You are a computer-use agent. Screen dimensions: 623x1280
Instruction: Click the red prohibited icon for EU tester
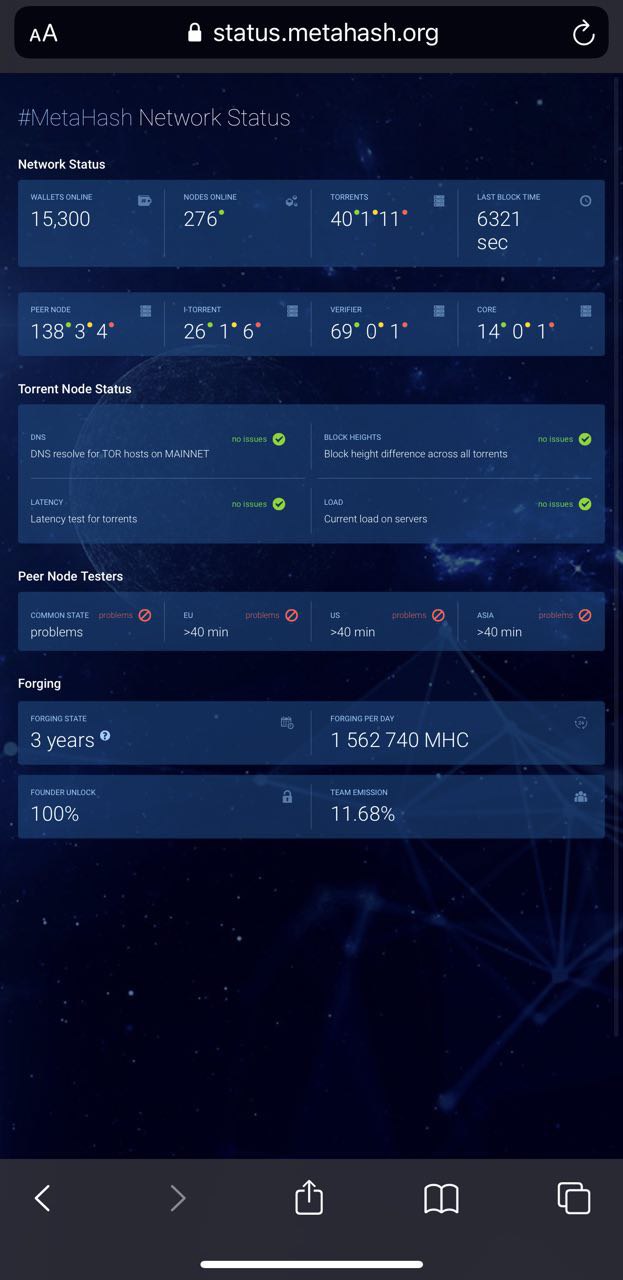point(292,615)
